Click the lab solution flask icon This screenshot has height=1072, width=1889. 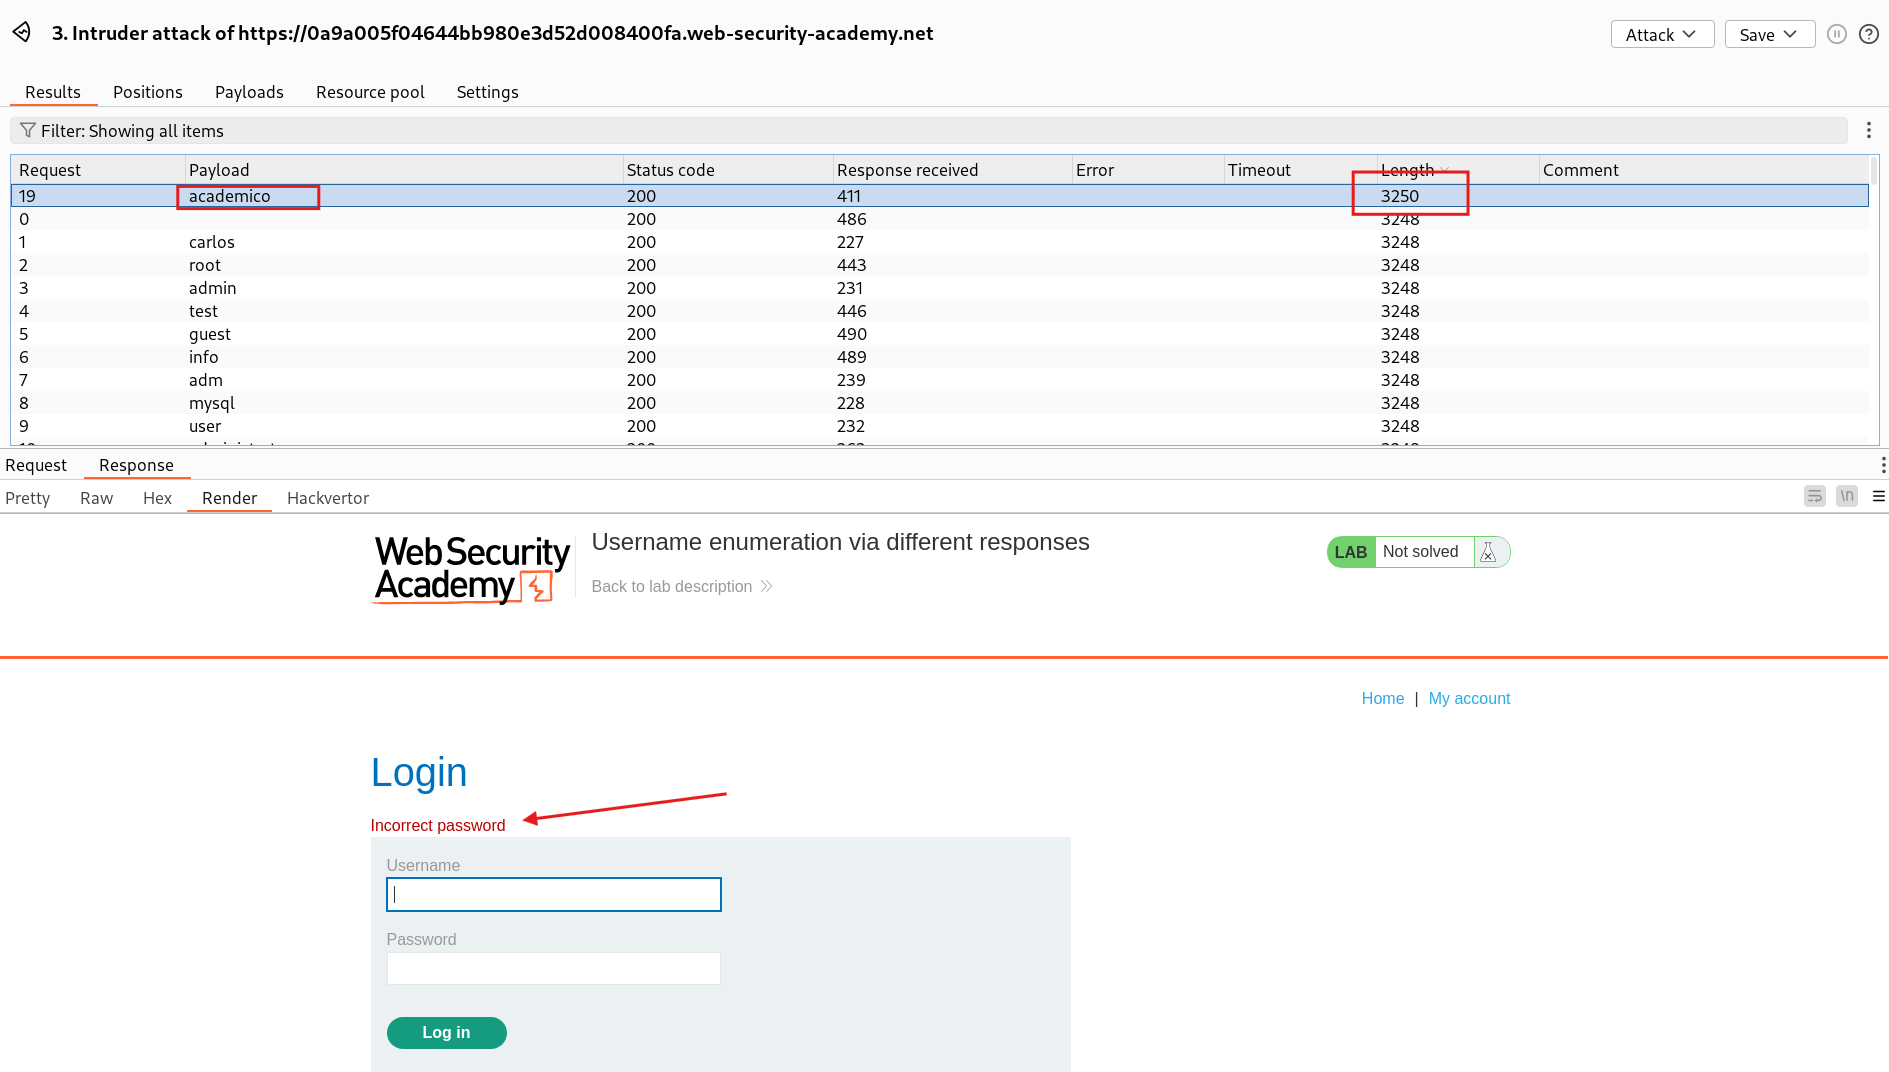1490,551
